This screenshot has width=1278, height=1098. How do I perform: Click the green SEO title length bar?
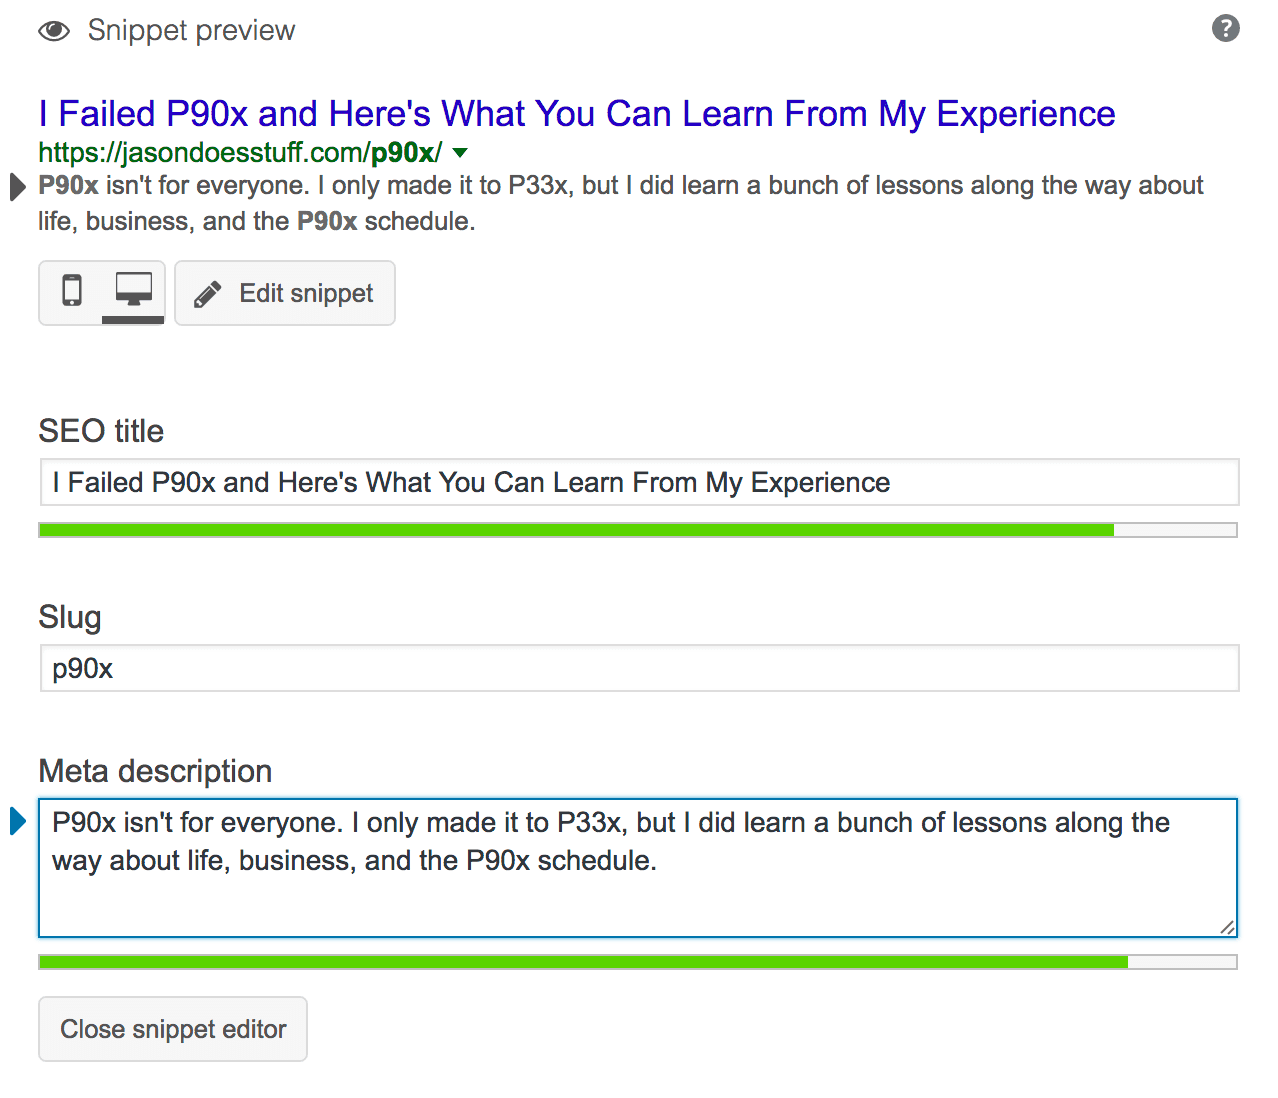(x=575, y=529)
